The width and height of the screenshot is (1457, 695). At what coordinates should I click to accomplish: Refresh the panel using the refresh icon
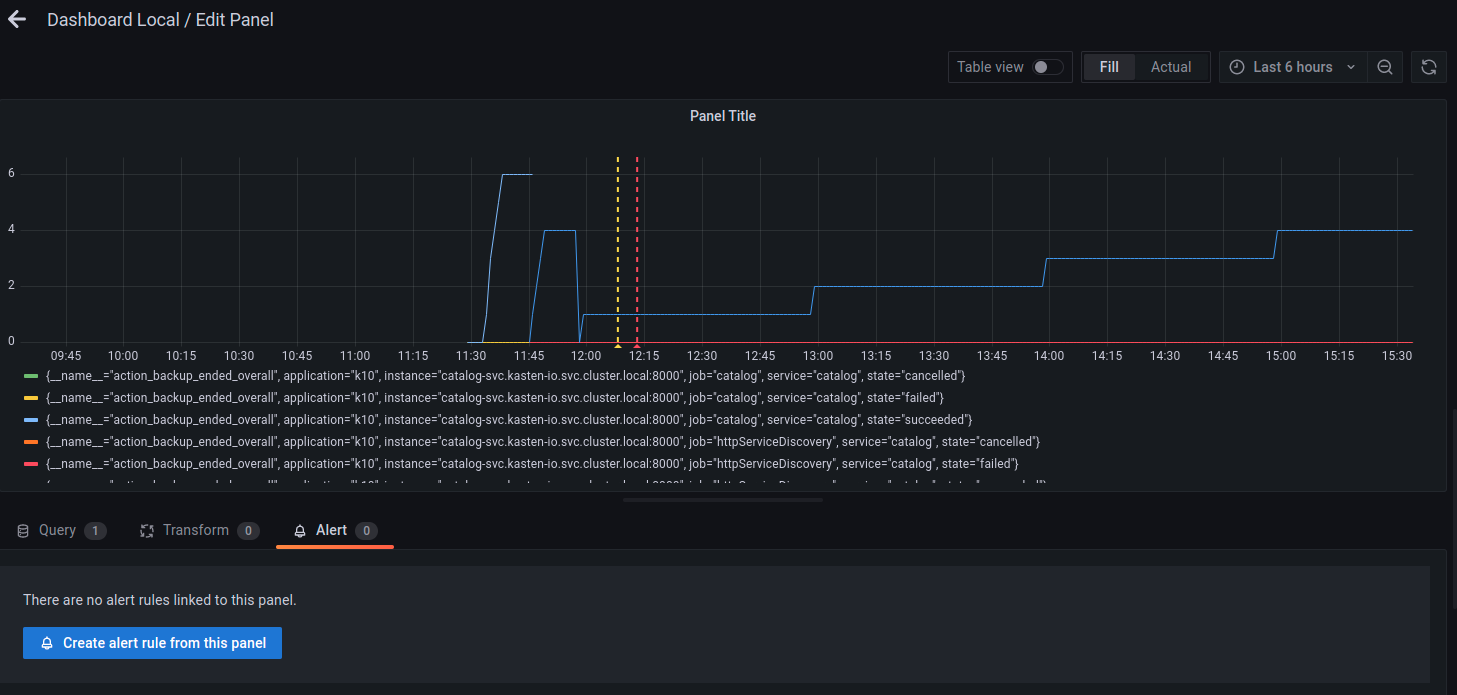click(1428, 67)
